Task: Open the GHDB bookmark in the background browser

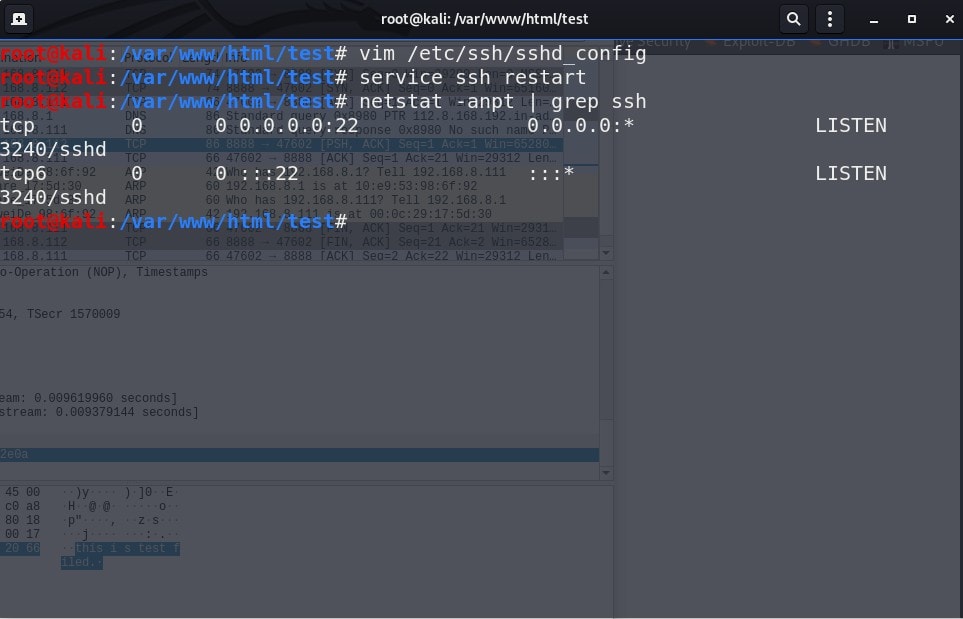Action: (841, 43)
